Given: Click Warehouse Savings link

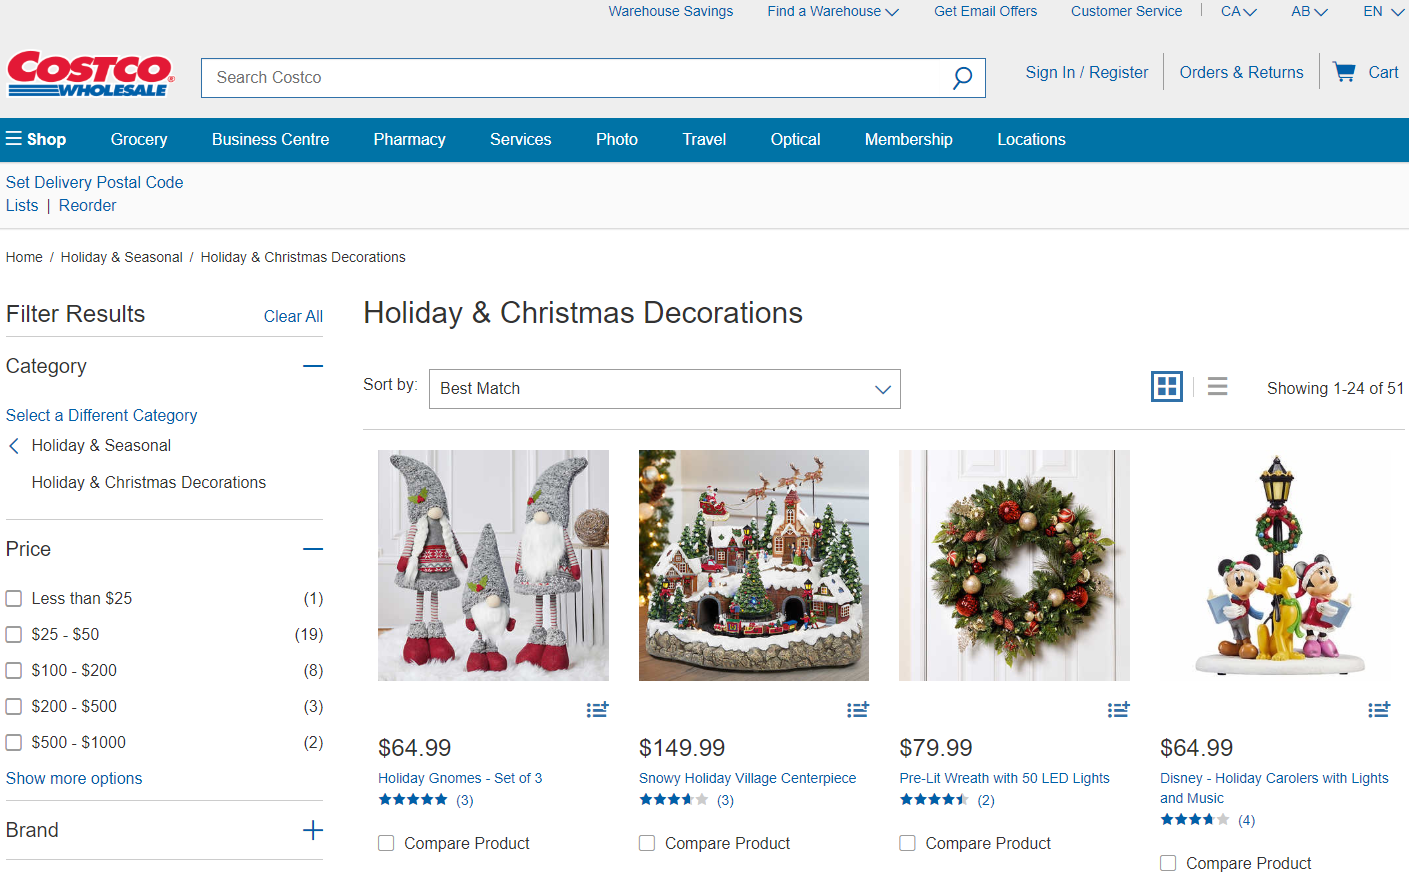Looking at the screenshot, I should [x=671, y=11].
